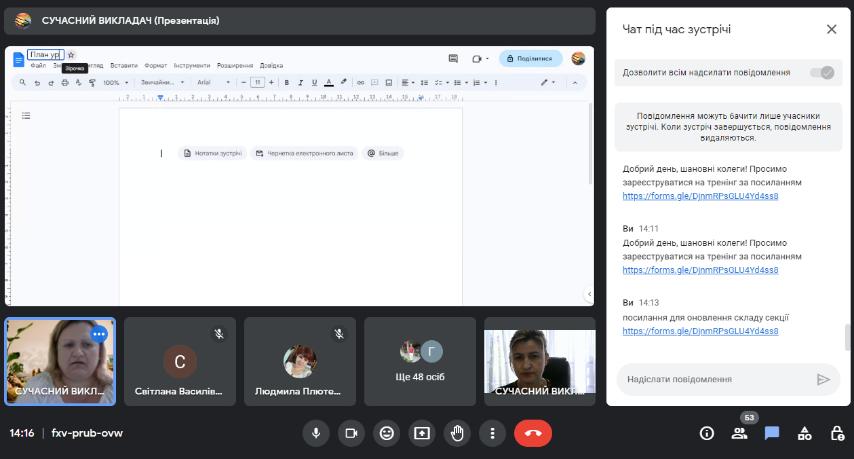Expand the 'Ще 48 осіб' participants tile

[420, 361]
